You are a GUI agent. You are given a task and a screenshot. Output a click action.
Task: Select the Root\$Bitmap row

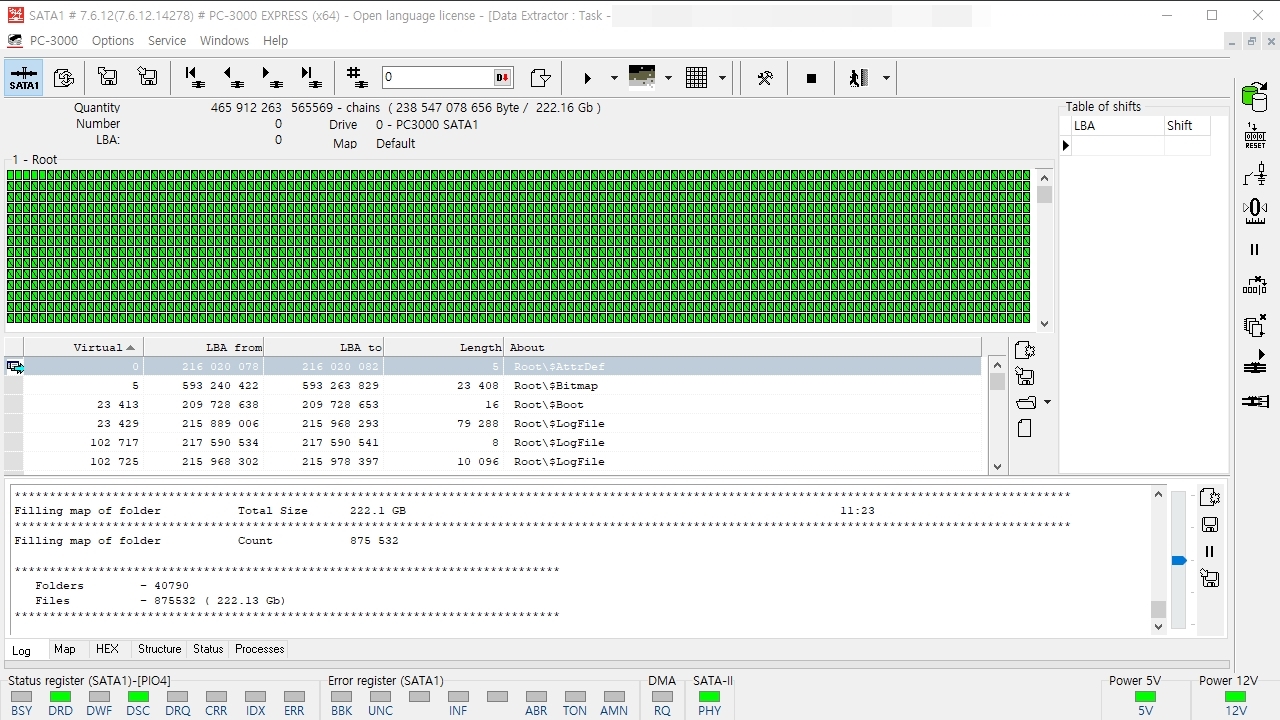[493, 386]
